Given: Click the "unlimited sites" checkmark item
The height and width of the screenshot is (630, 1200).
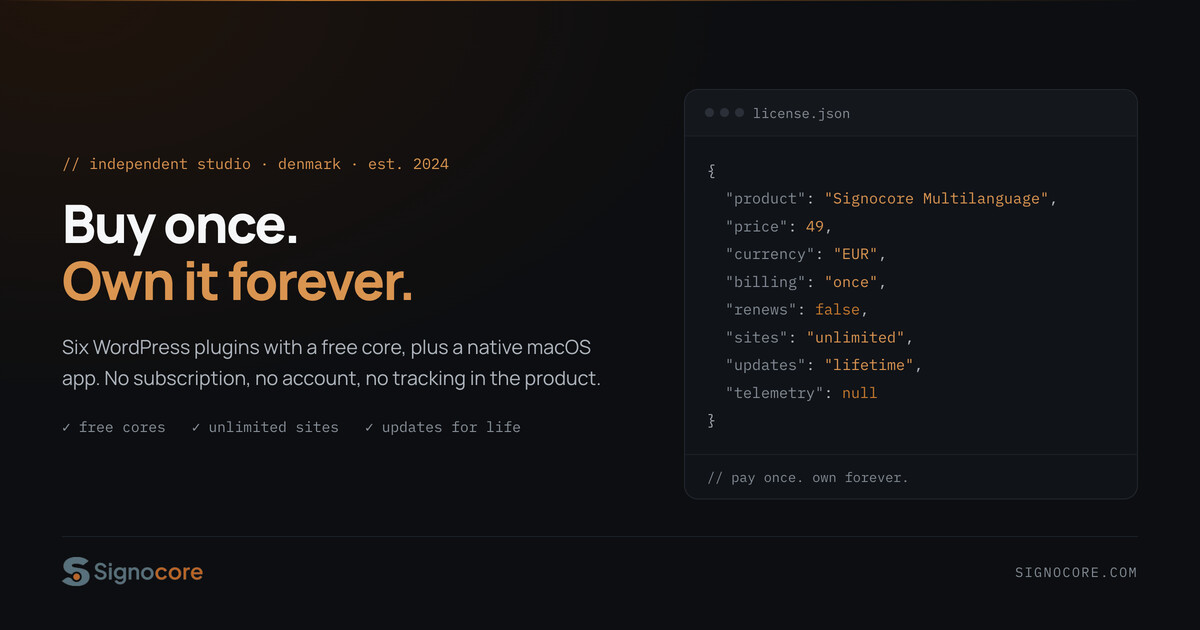Looking at the screenshot, I should [x=265, y=427].
